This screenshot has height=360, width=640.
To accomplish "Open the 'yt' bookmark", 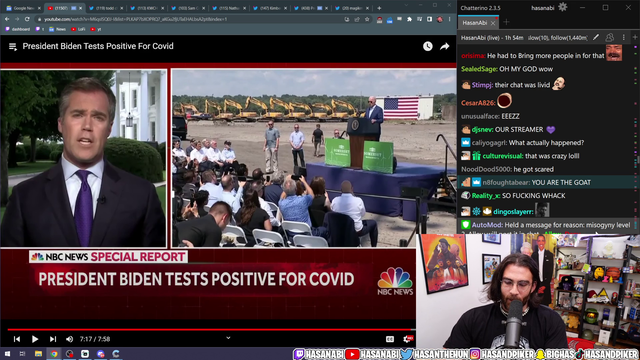I will pyautogui.click(x=96, y=29).
